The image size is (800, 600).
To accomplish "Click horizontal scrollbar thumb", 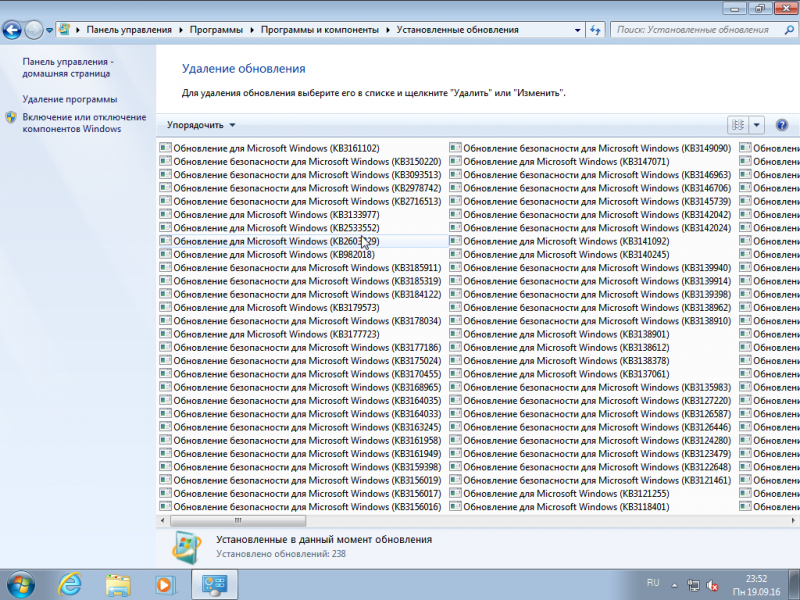I will [238, 520].
